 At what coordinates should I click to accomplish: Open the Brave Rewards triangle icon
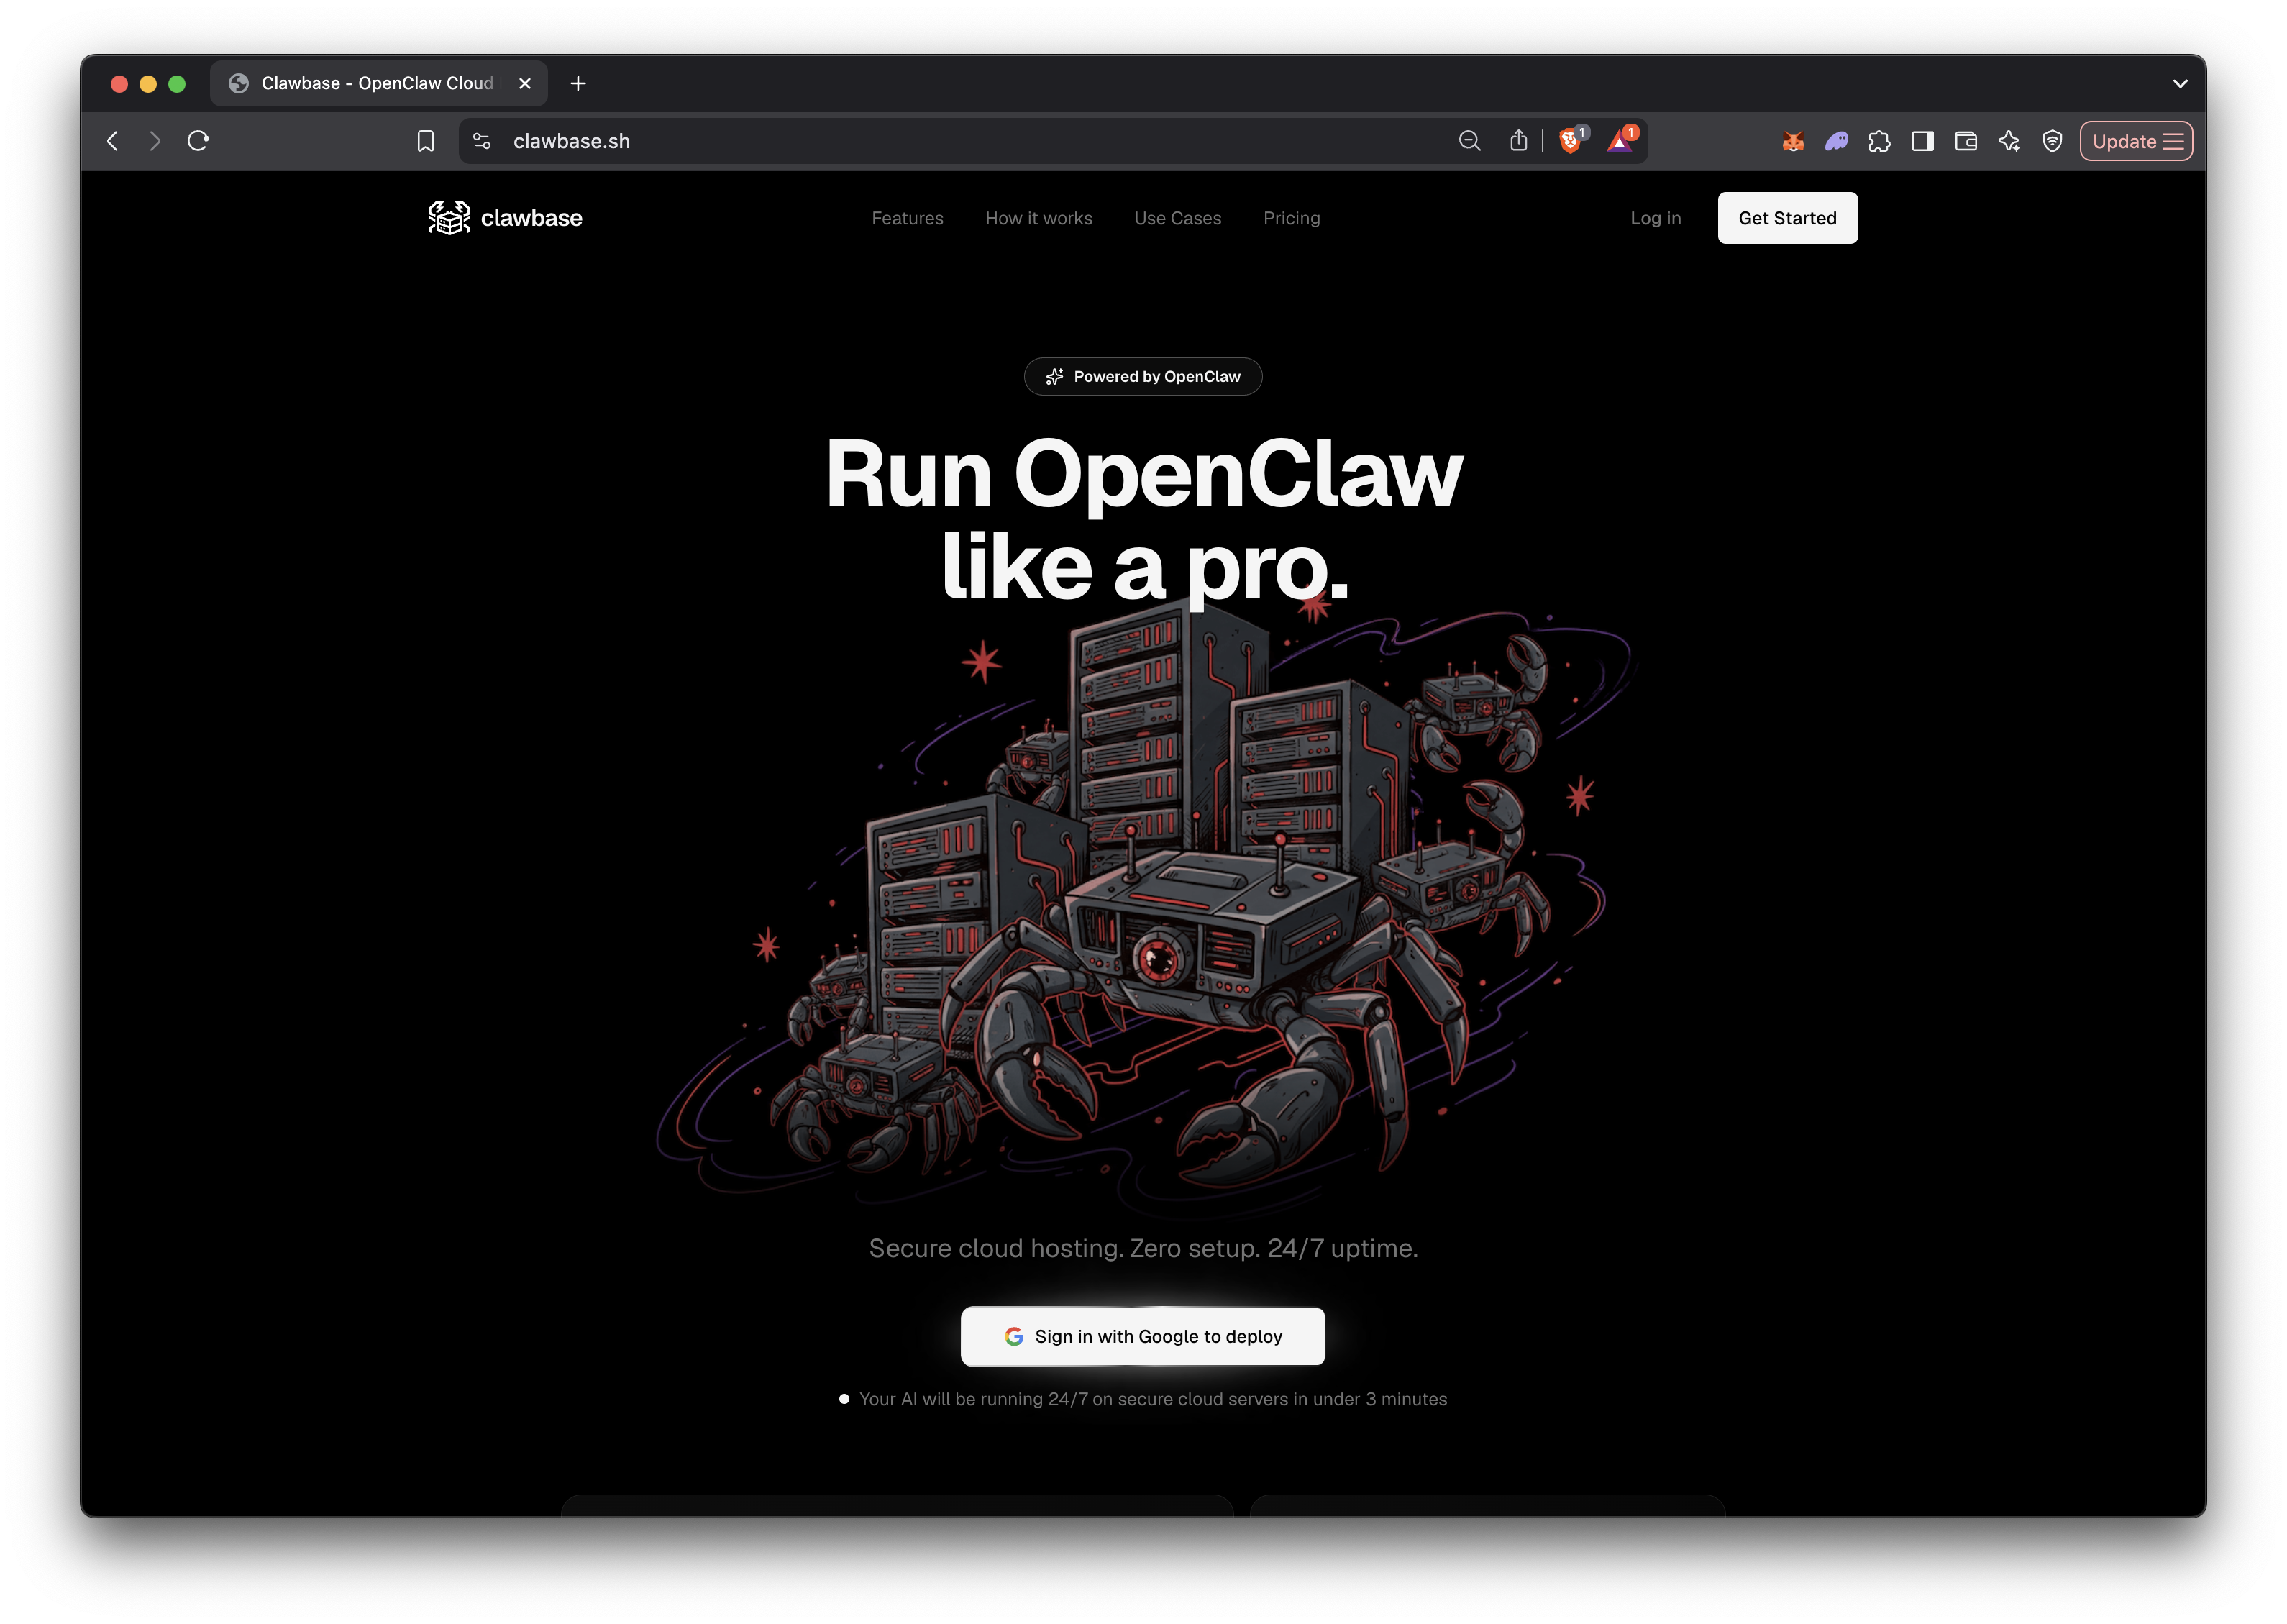pos(1621,141)
